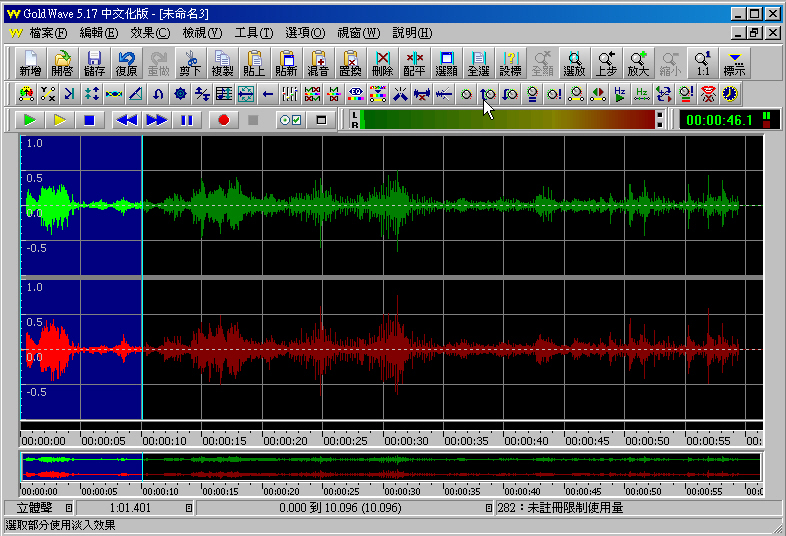786x536 pixels.
Task: Toggle the yellow Play selection button
Action: pos(59,120)
